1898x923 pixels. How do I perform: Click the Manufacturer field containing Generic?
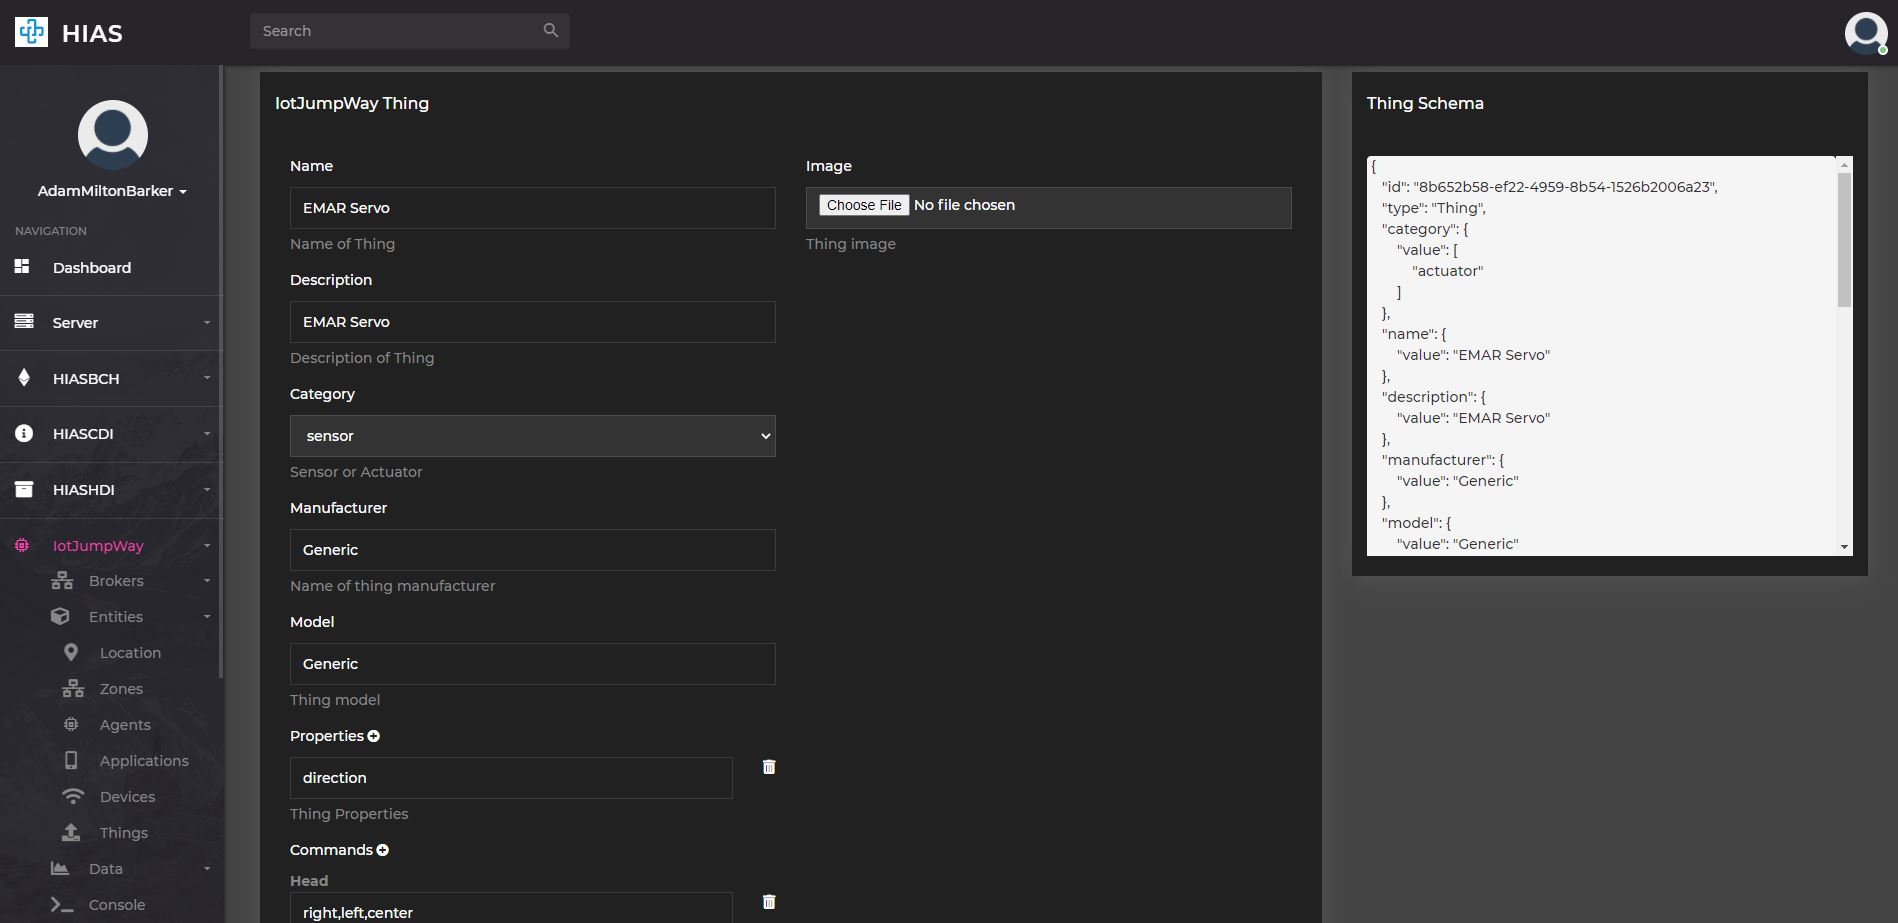[533, 550]
